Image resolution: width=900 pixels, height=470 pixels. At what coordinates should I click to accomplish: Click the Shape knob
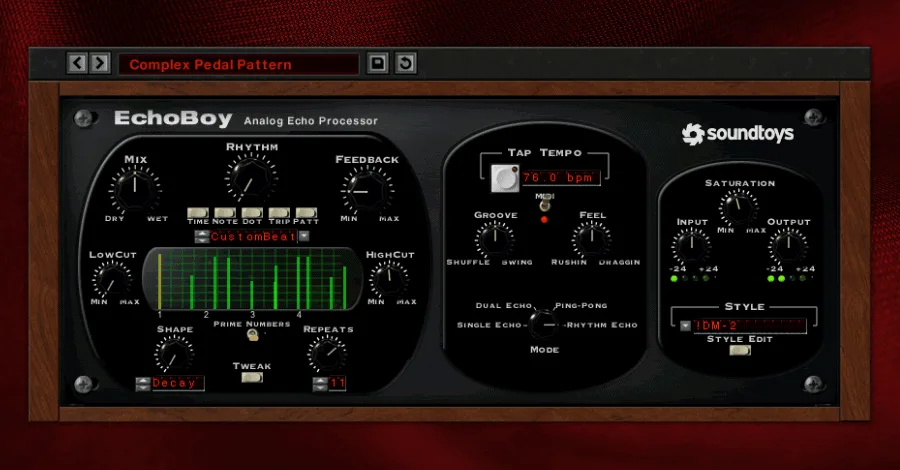tap(173, 354)
